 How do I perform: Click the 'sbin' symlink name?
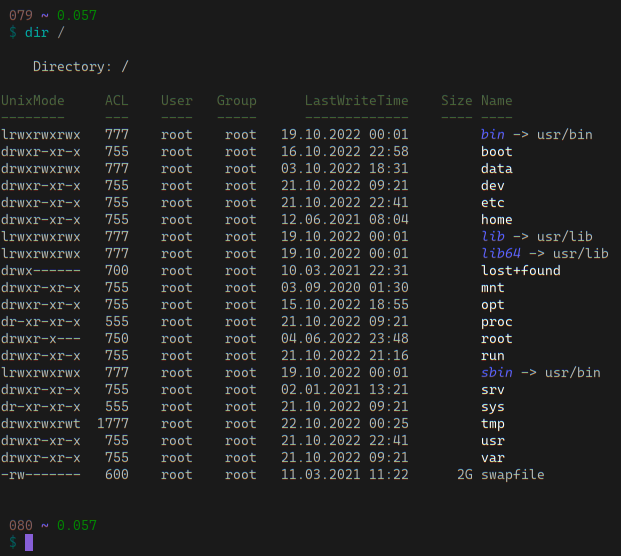[497, 373]
